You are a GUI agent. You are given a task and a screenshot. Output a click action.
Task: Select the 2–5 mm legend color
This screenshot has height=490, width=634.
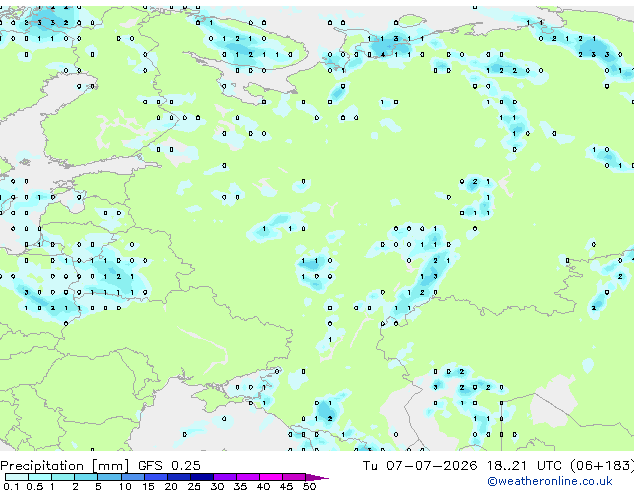pos(86,477)
